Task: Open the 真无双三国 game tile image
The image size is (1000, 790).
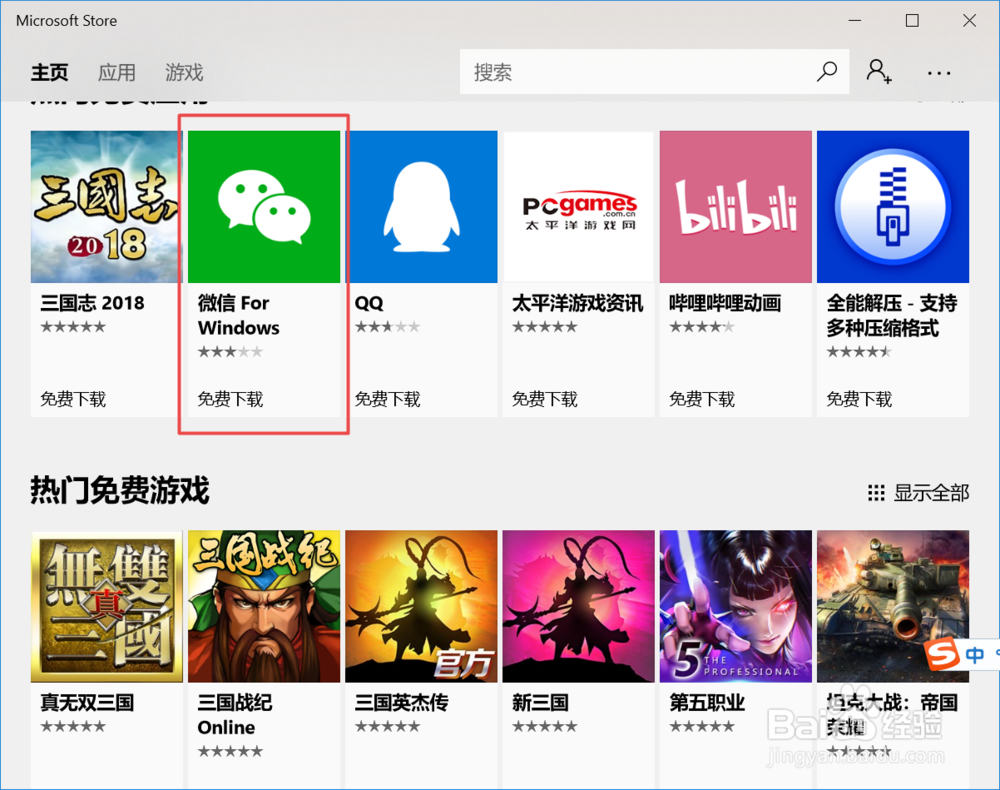Action: tap(107, 606)
